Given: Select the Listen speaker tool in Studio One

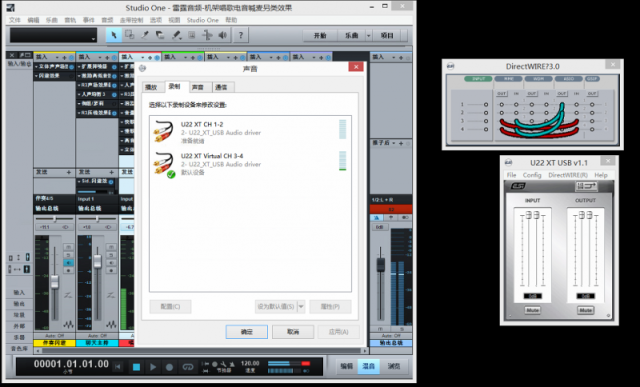Looking at the screenshot, I should (x=222, y=36).
